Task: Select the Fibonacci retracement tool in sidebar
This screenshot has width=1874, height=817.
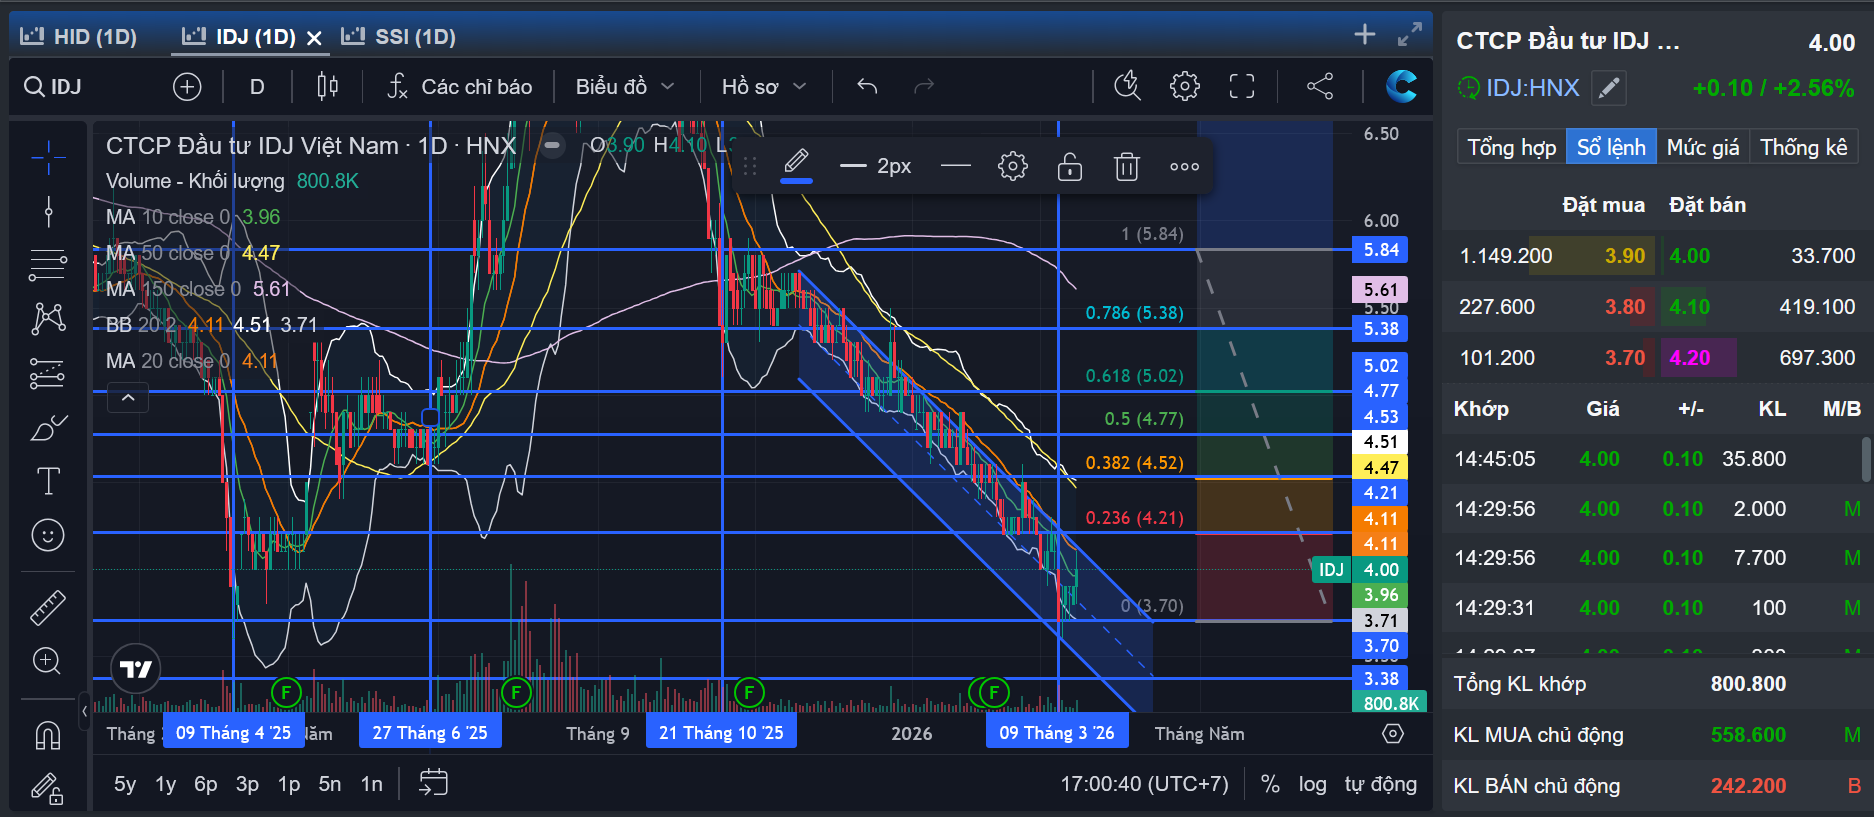Action: click(47, 265)
